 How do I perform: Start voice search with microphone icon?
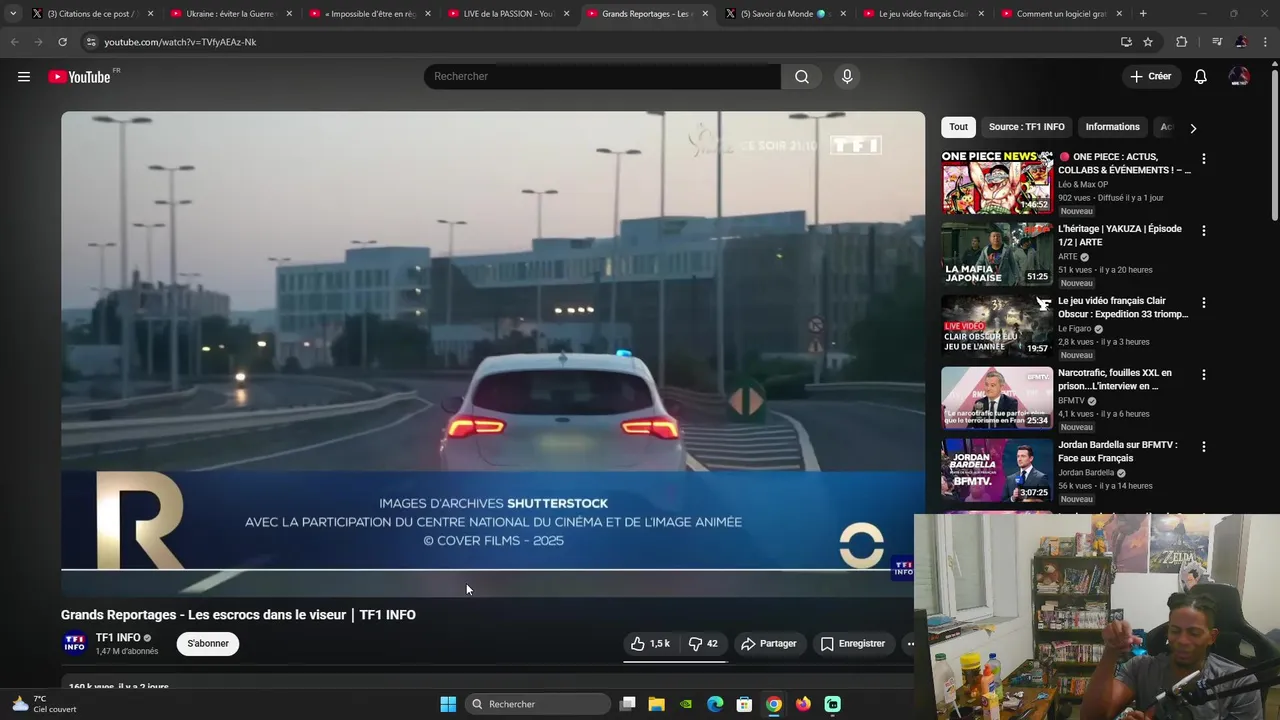[847, 77]
